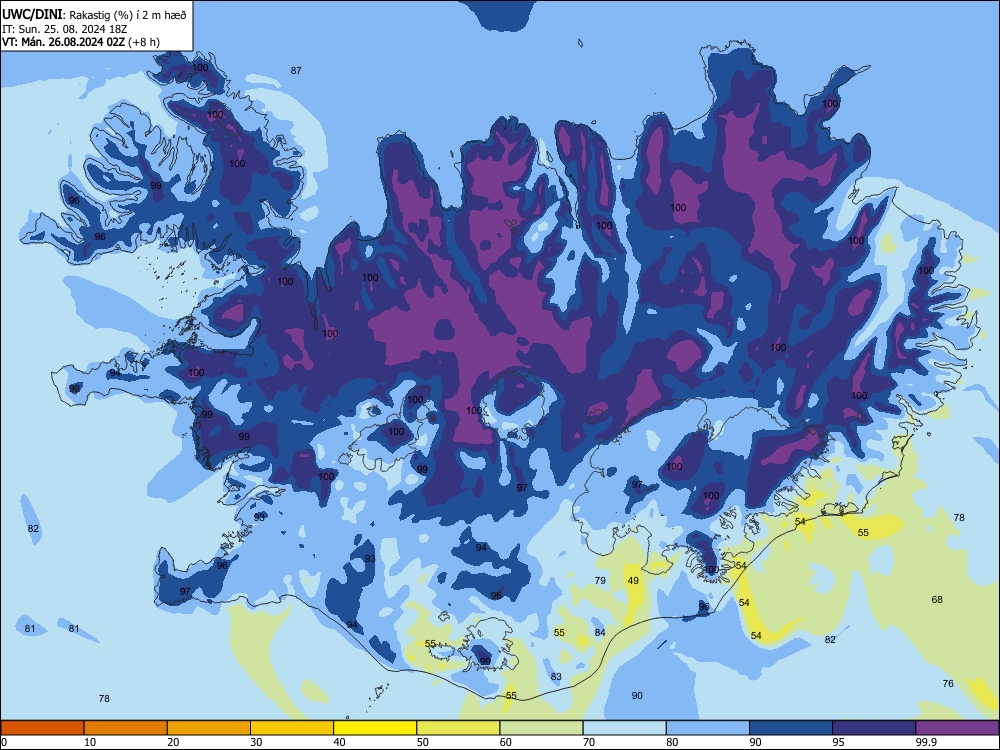Viewport: 1000px width, 750px height.
Task: Click the 84 humidity value on the map
Action: coord(600,633)
